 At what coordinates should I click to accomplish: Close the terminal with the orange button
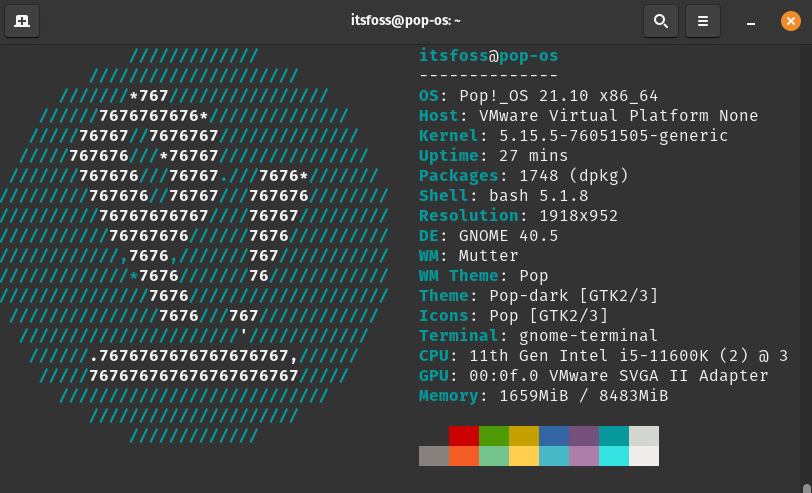pyautogui.click(x=790, y=20)
